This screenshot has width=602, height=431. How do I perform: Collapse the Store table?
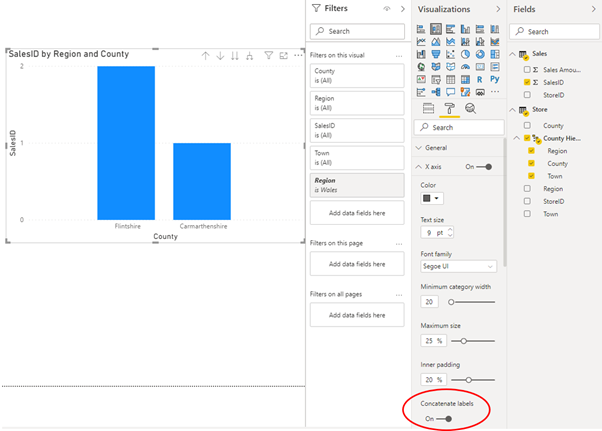(513, 110)
